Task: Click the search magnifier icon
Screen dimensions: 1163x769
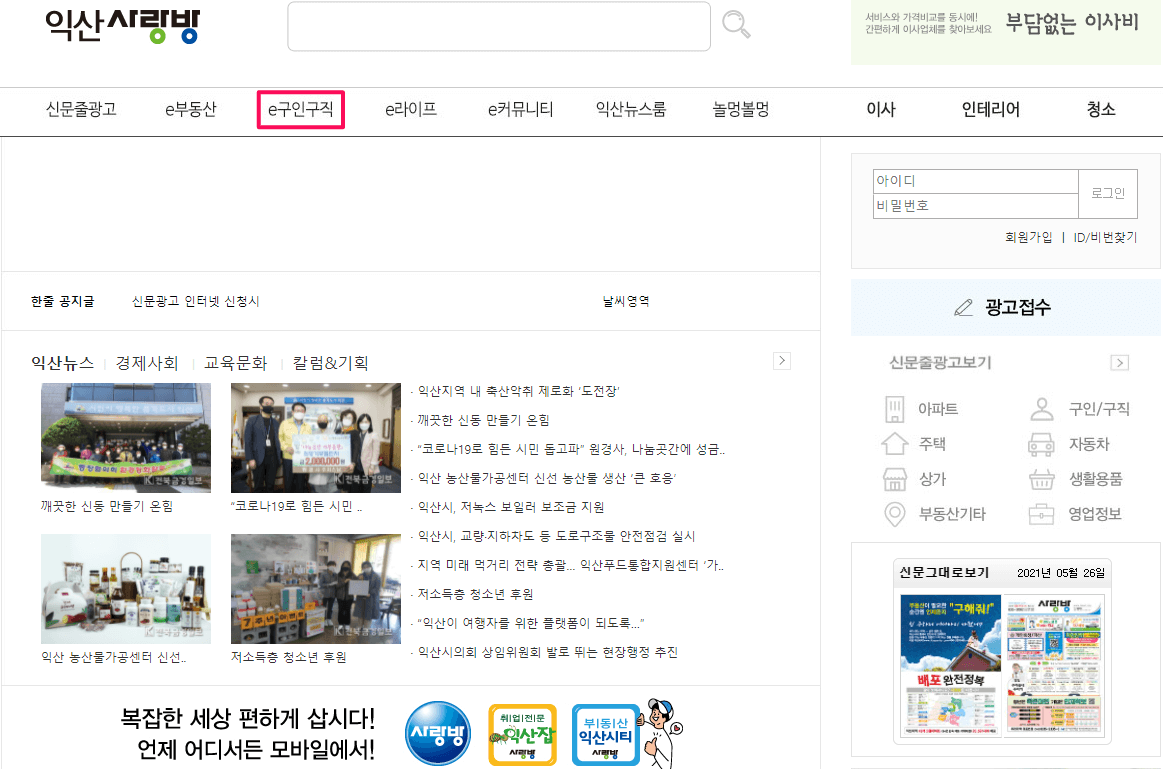Action: point(736,26)
